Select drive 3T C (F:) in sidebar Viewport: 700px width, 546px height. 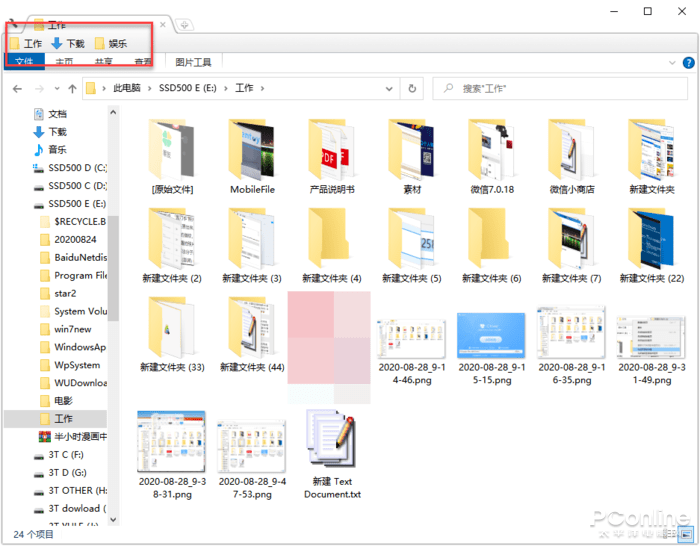click(x=59, y=455)
